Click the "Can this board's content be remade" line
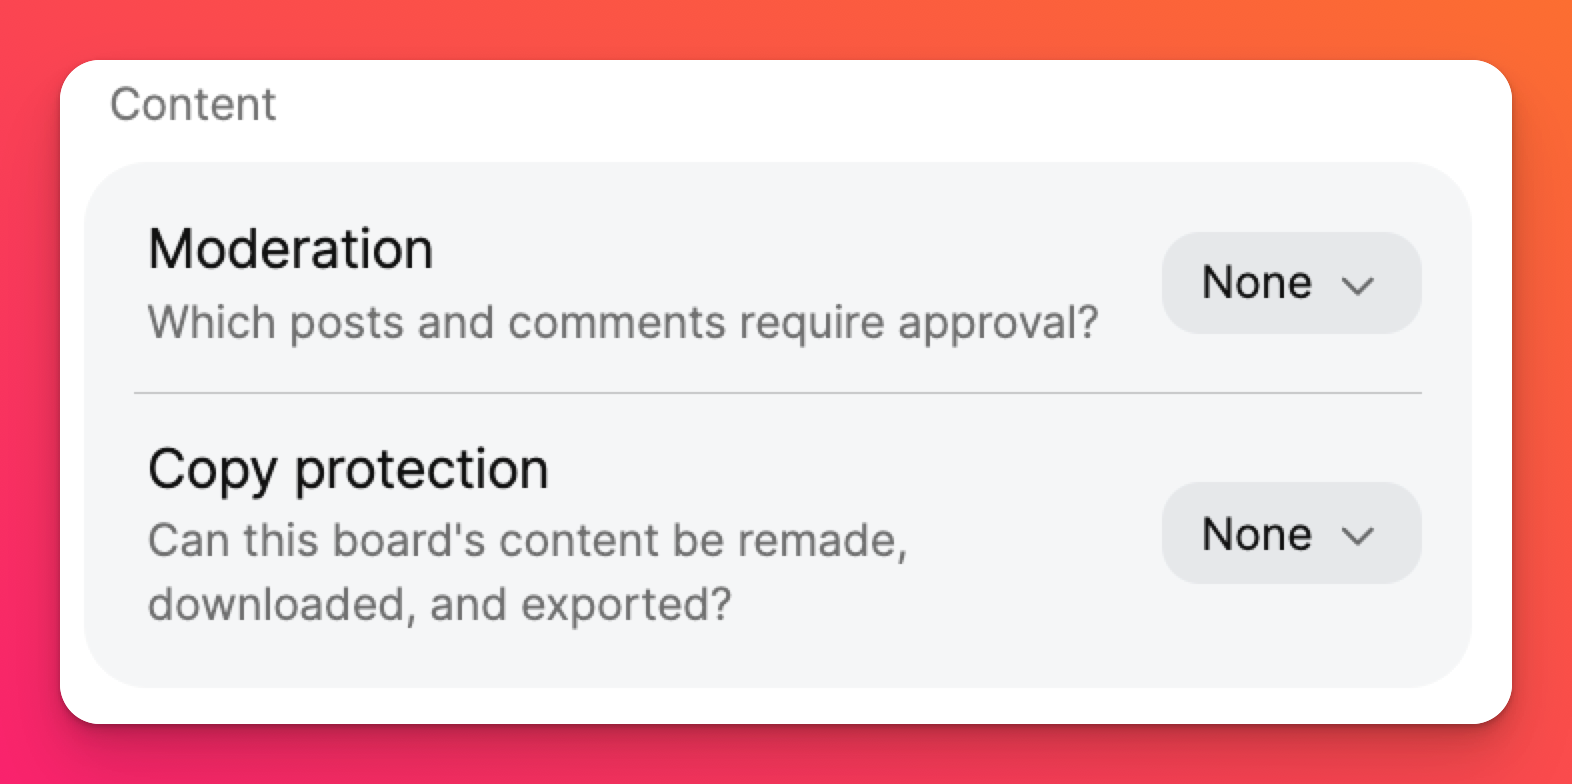Viewport: 1572px width, 784px height. coord(527,541)
